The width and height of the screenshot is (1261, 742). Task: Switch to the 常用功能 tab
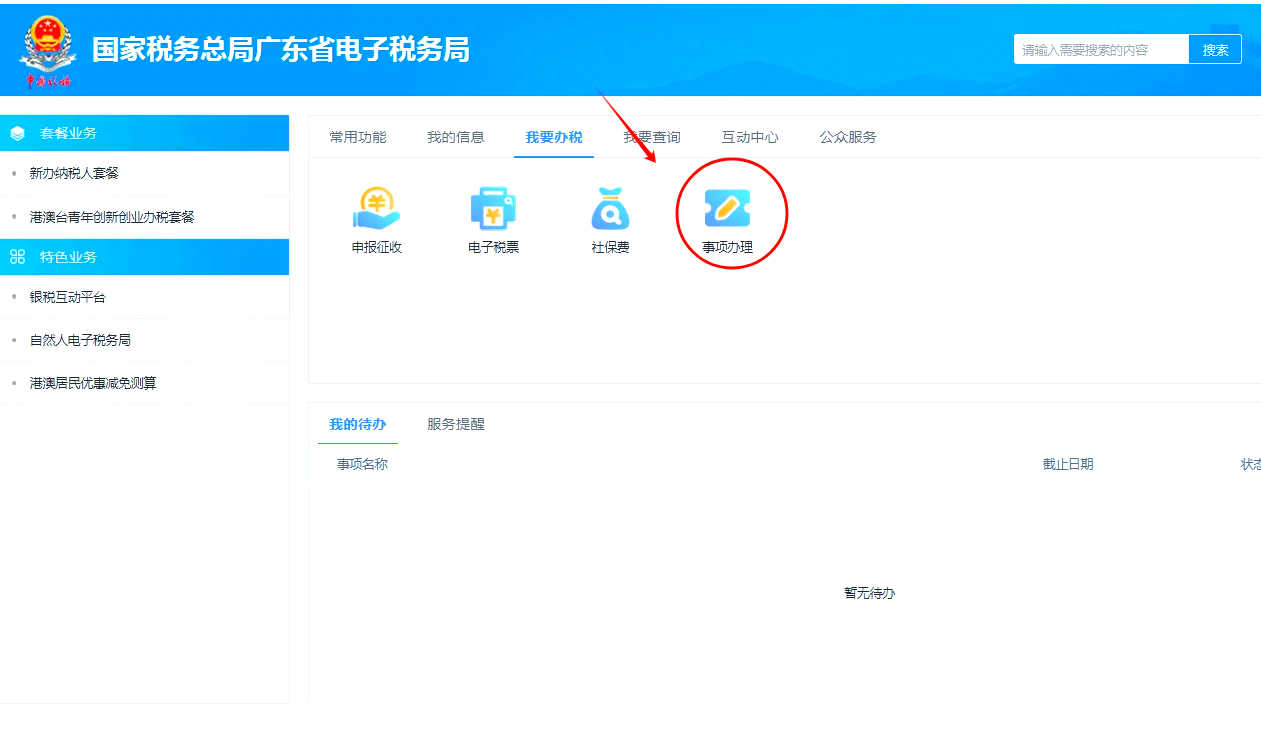click(358, 137)
